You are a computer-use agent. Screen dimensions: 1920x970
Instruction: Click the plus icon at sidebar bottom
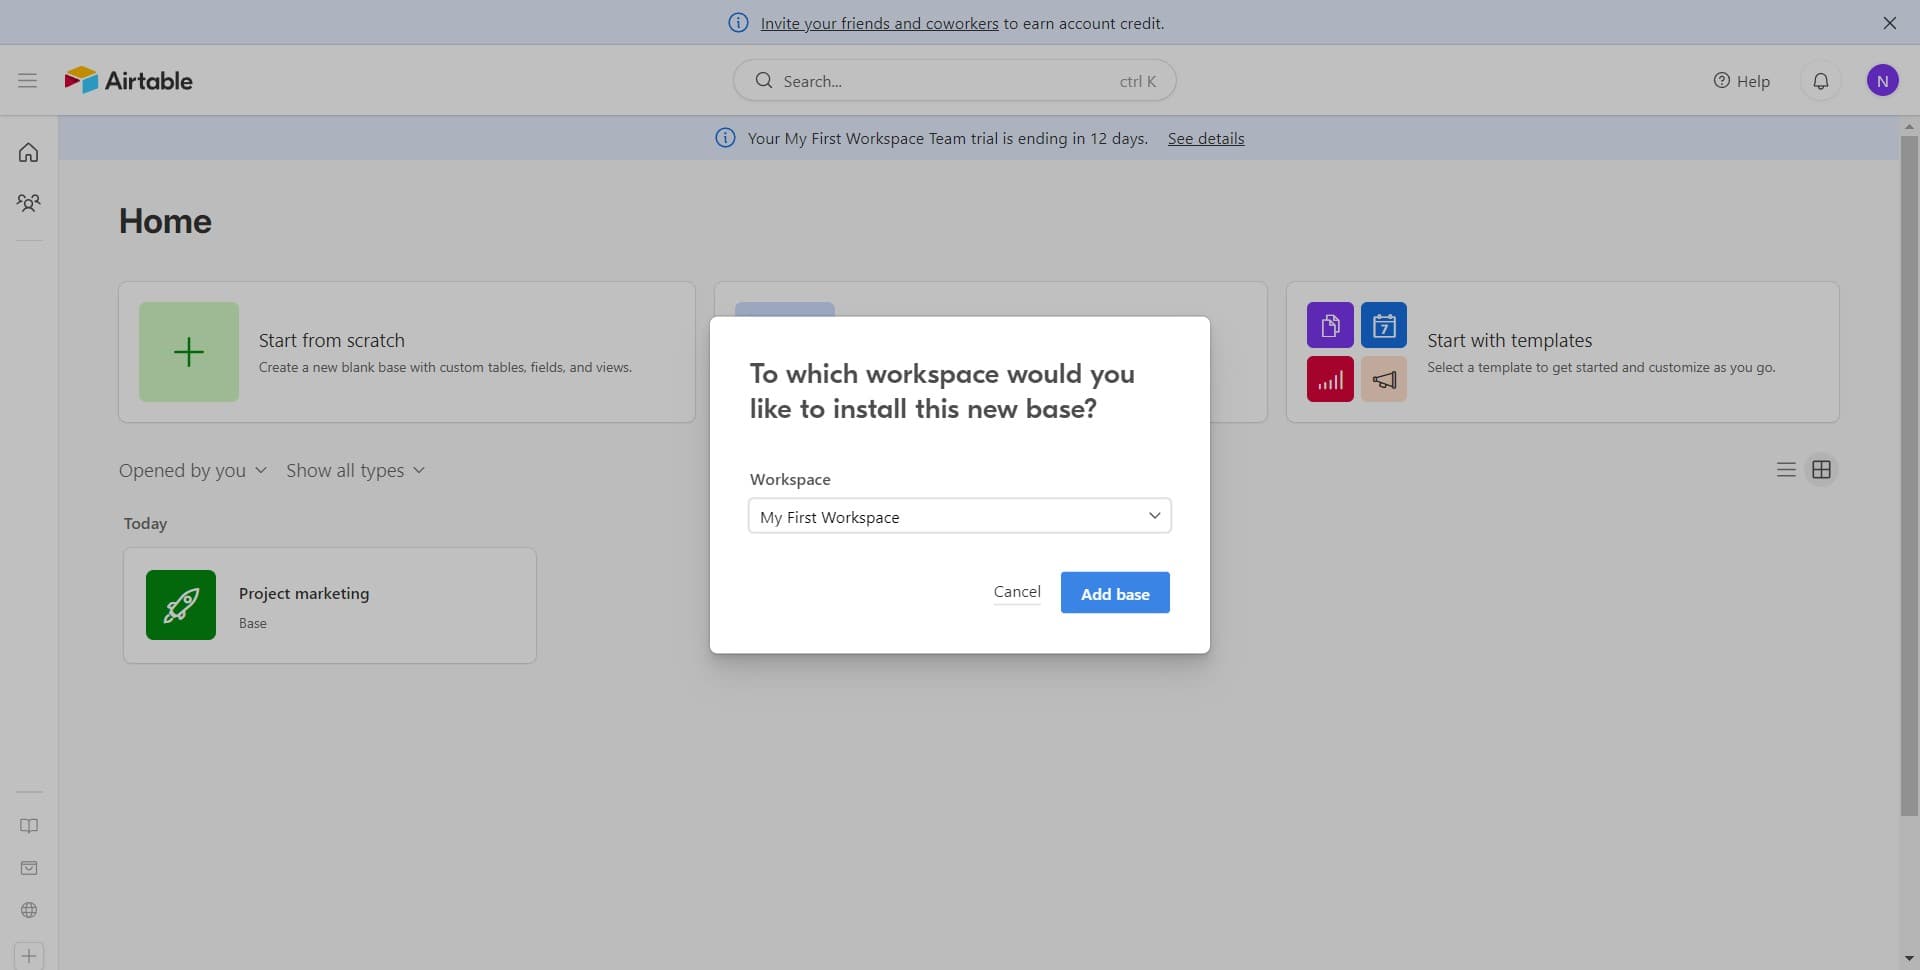pyautogui.click(x=29, y=956)
